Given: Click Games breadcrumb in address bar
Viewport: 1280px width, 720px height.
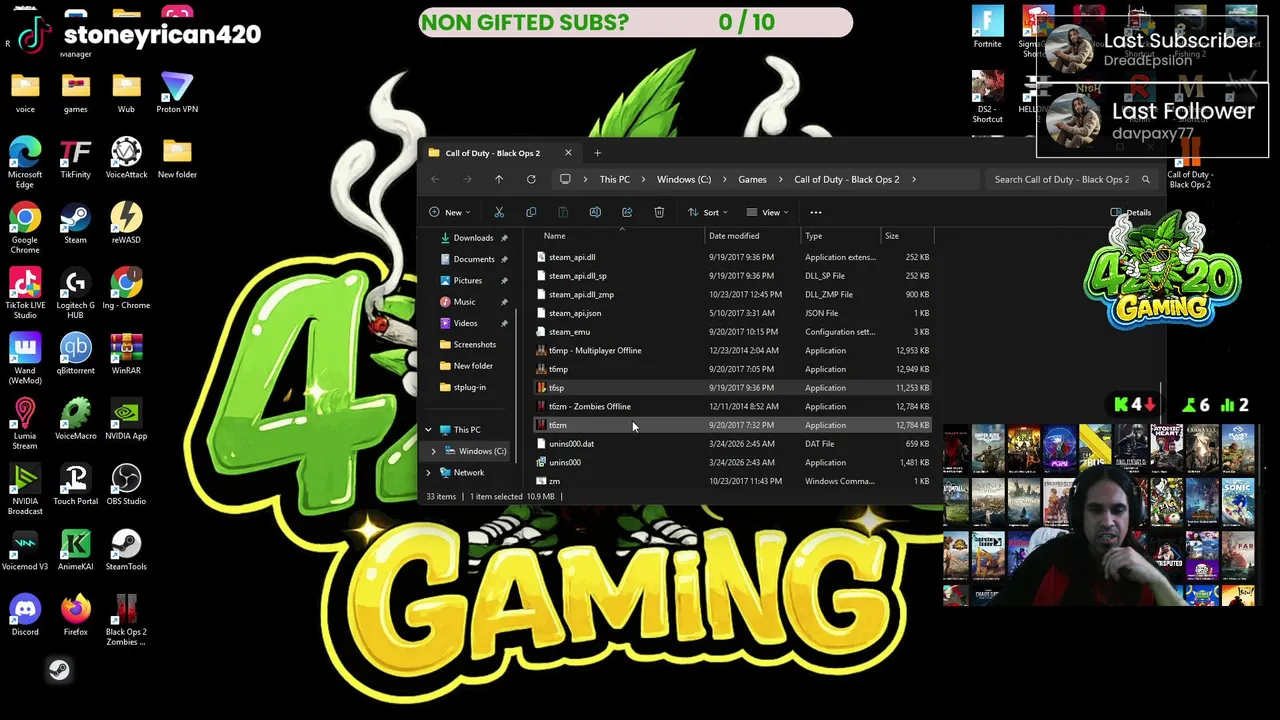Looking at the screenshot, I should pyautogui.click(x=752, y=179).
